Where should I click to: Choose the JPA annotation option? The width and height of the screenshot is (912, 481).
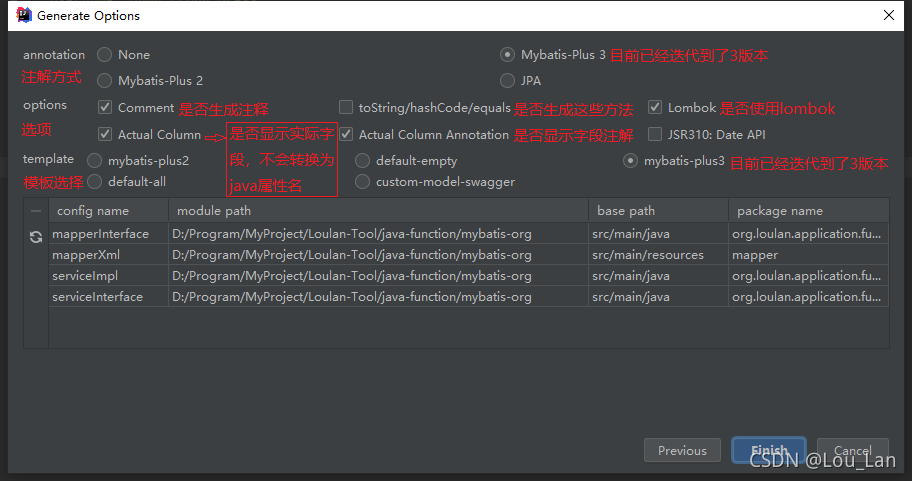(508, 80)
